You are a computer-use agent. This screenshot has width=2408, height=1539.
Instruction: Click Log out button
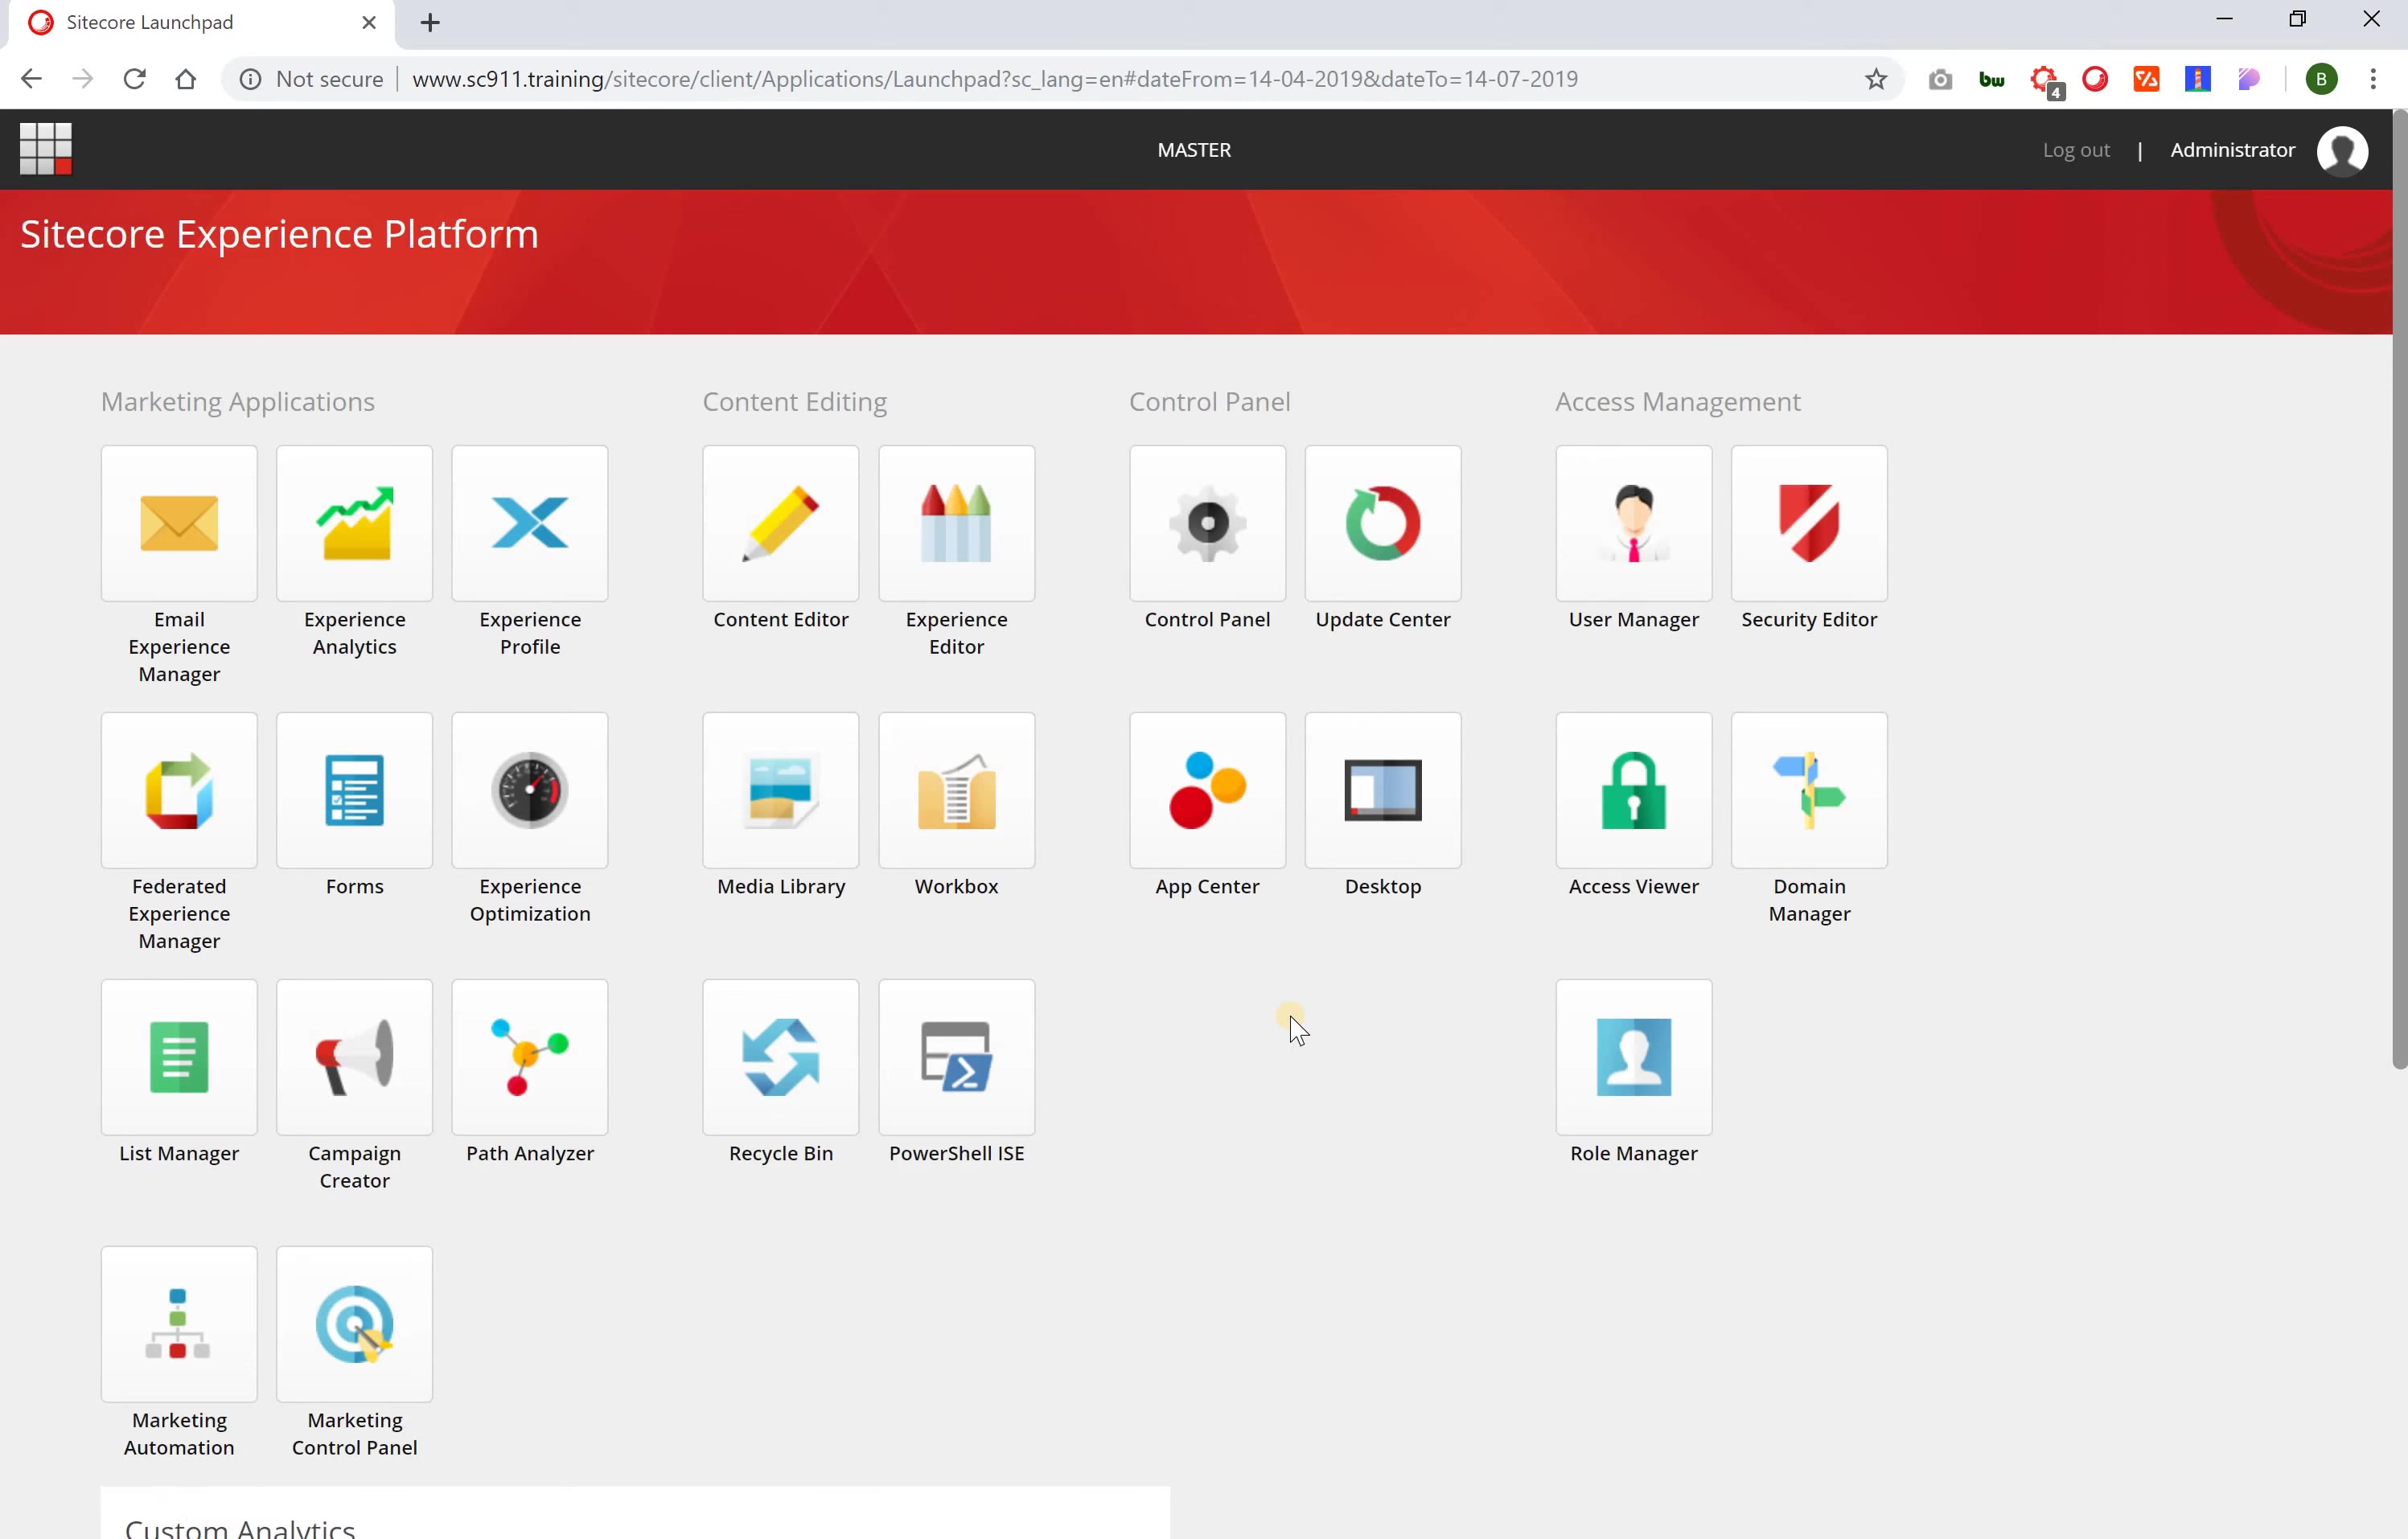[x=2078, y=150]
